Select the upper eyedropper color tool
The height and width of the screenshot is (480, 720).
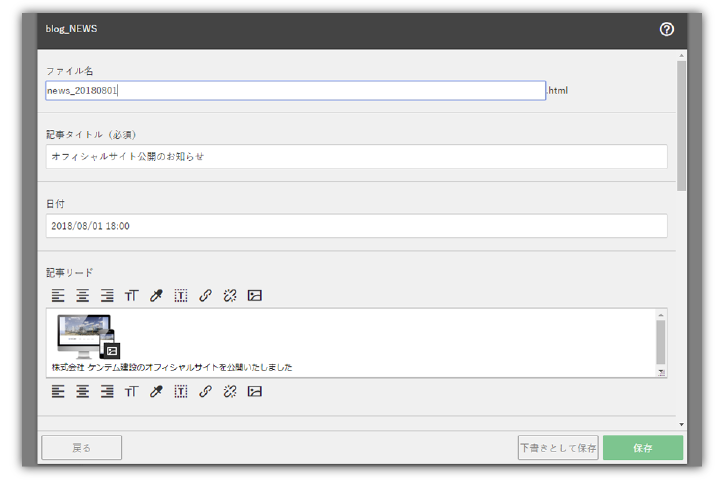[156, 295]
